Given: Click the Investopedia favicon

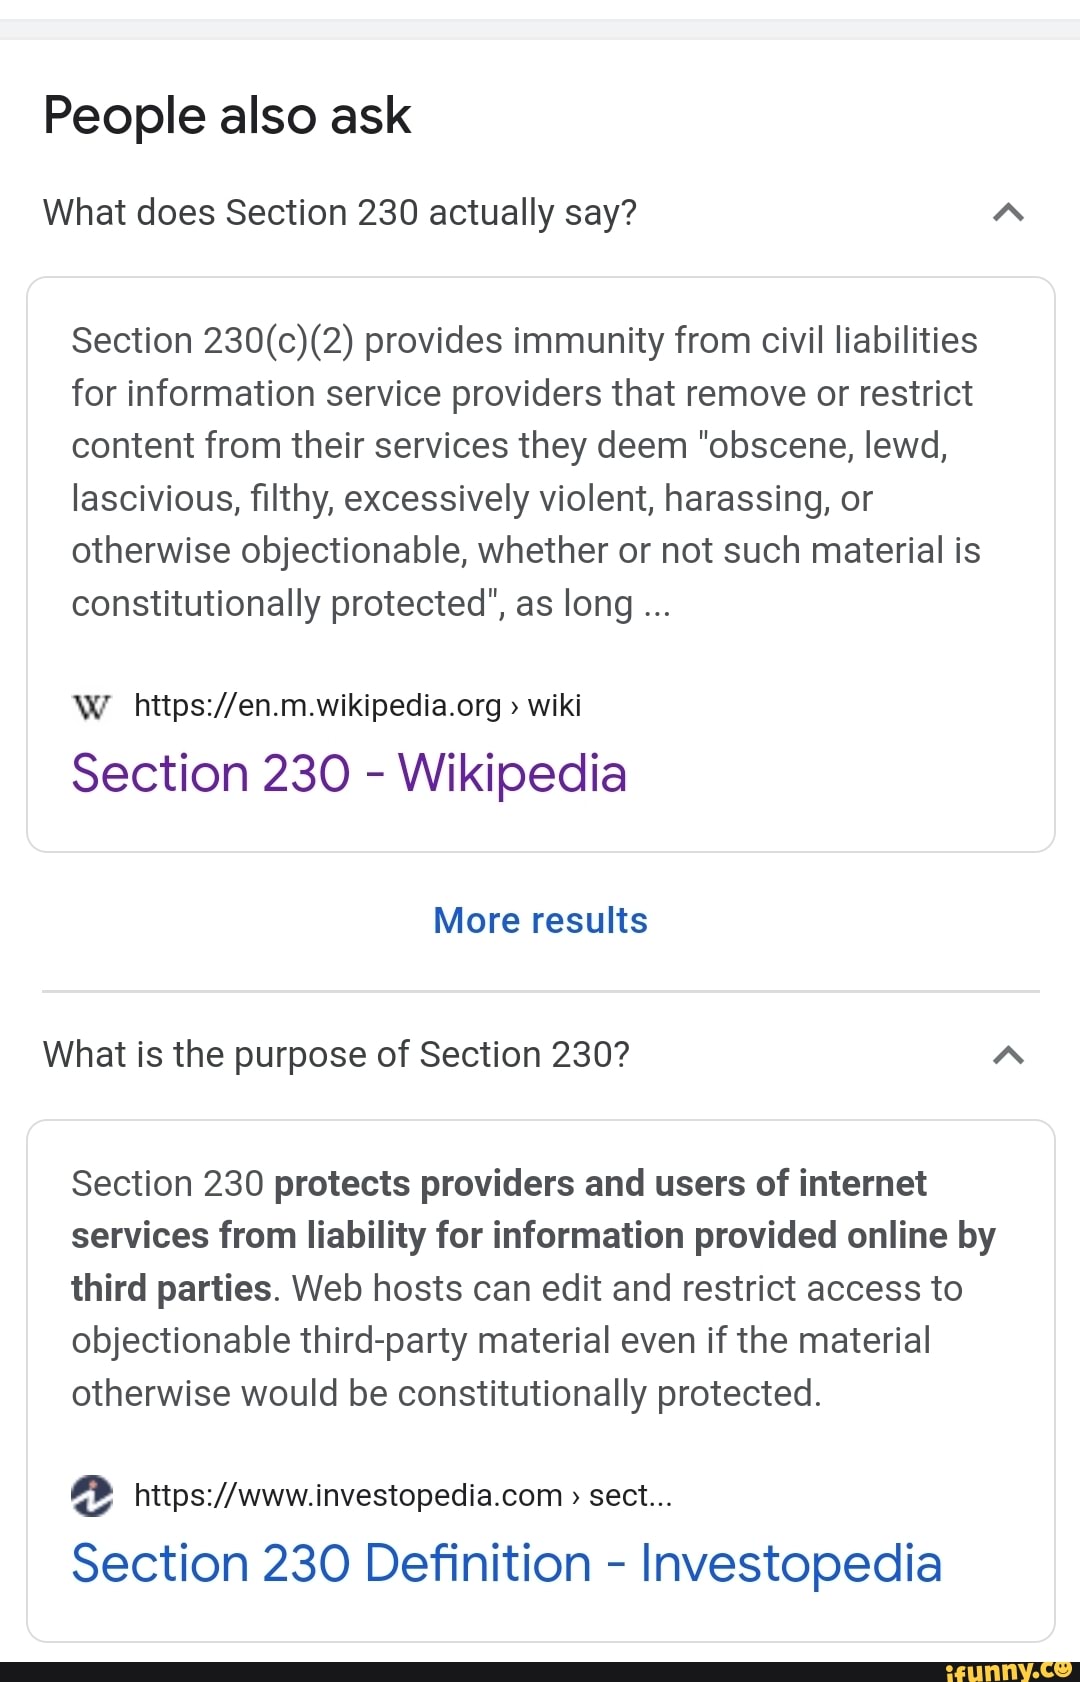Looking at the screenshot, I should (92, 1495).
